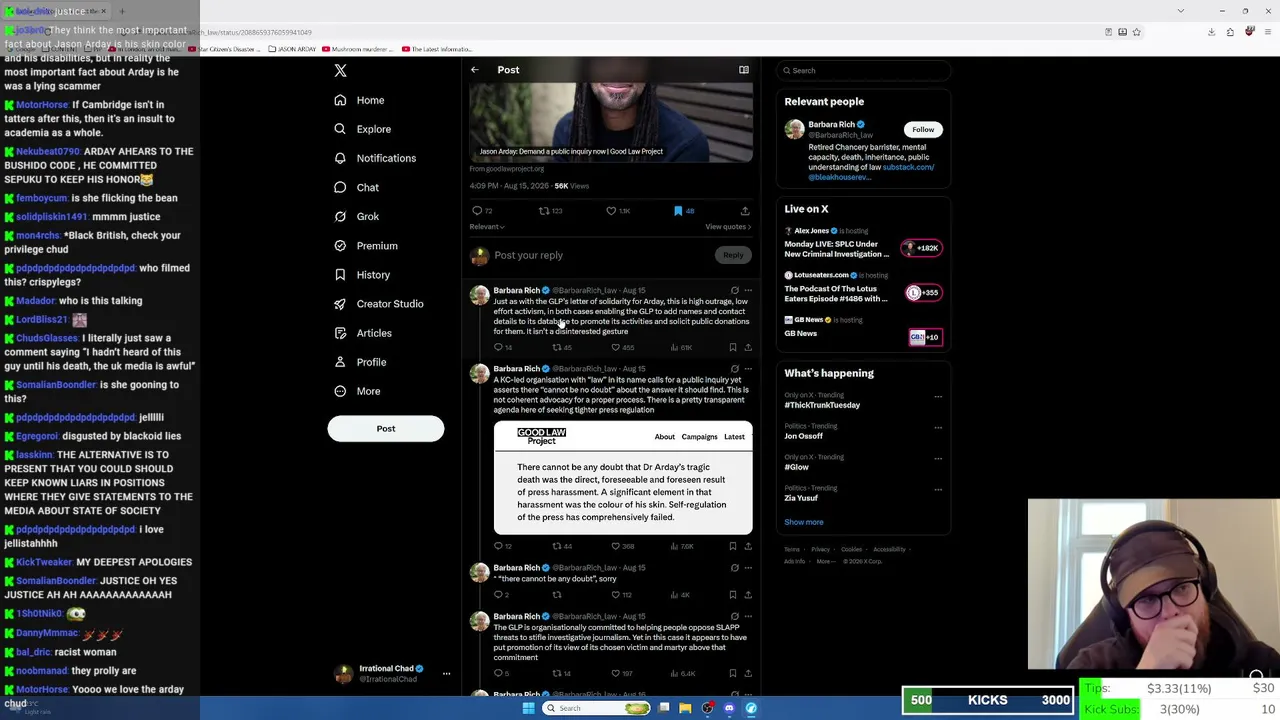
Task: Go back using the arrow beside Post
Action: [475, 70]
